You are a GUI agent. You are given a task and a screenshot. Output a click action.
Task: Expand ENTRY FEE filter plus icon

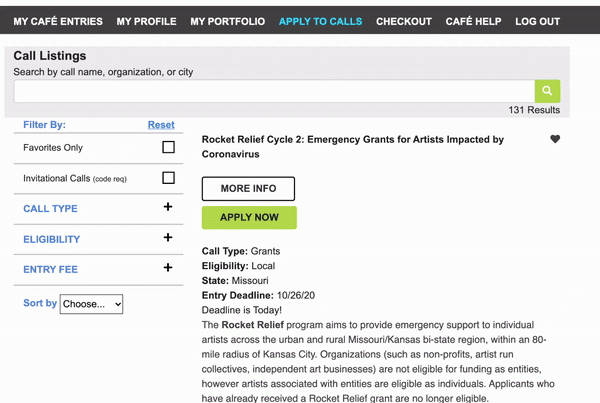(168, 268)
